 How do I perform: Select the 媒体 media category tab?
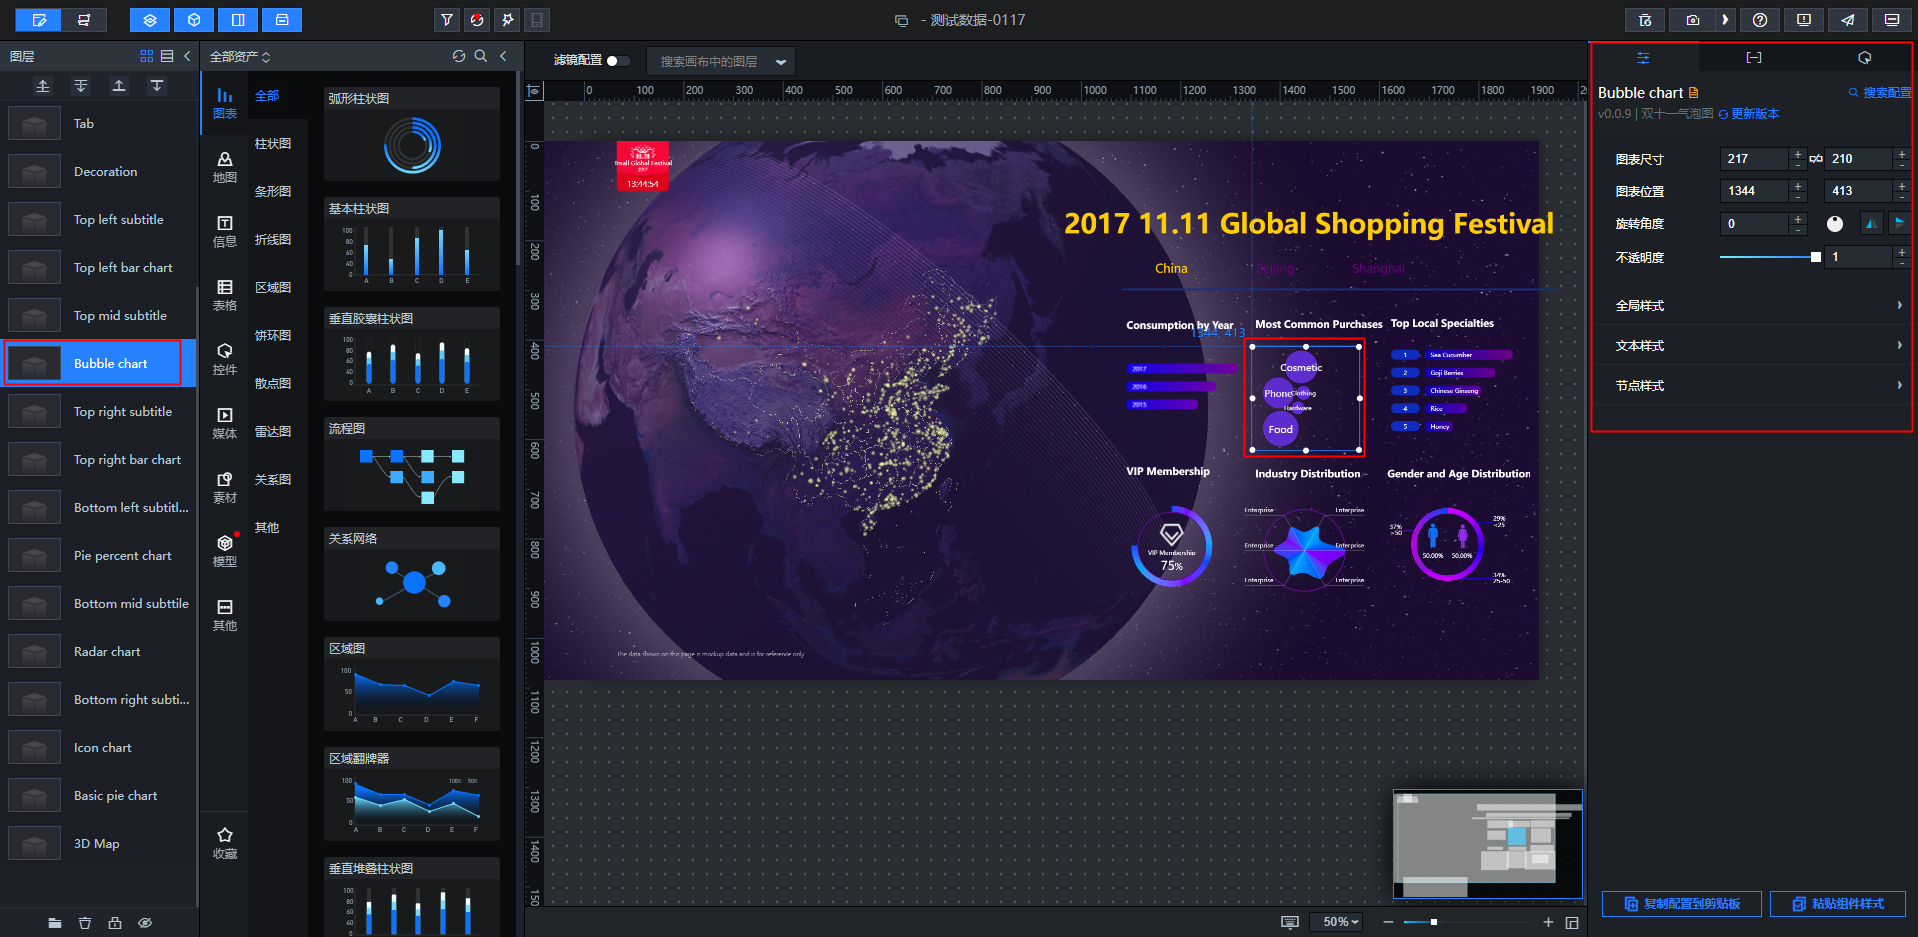pos(225,423)
